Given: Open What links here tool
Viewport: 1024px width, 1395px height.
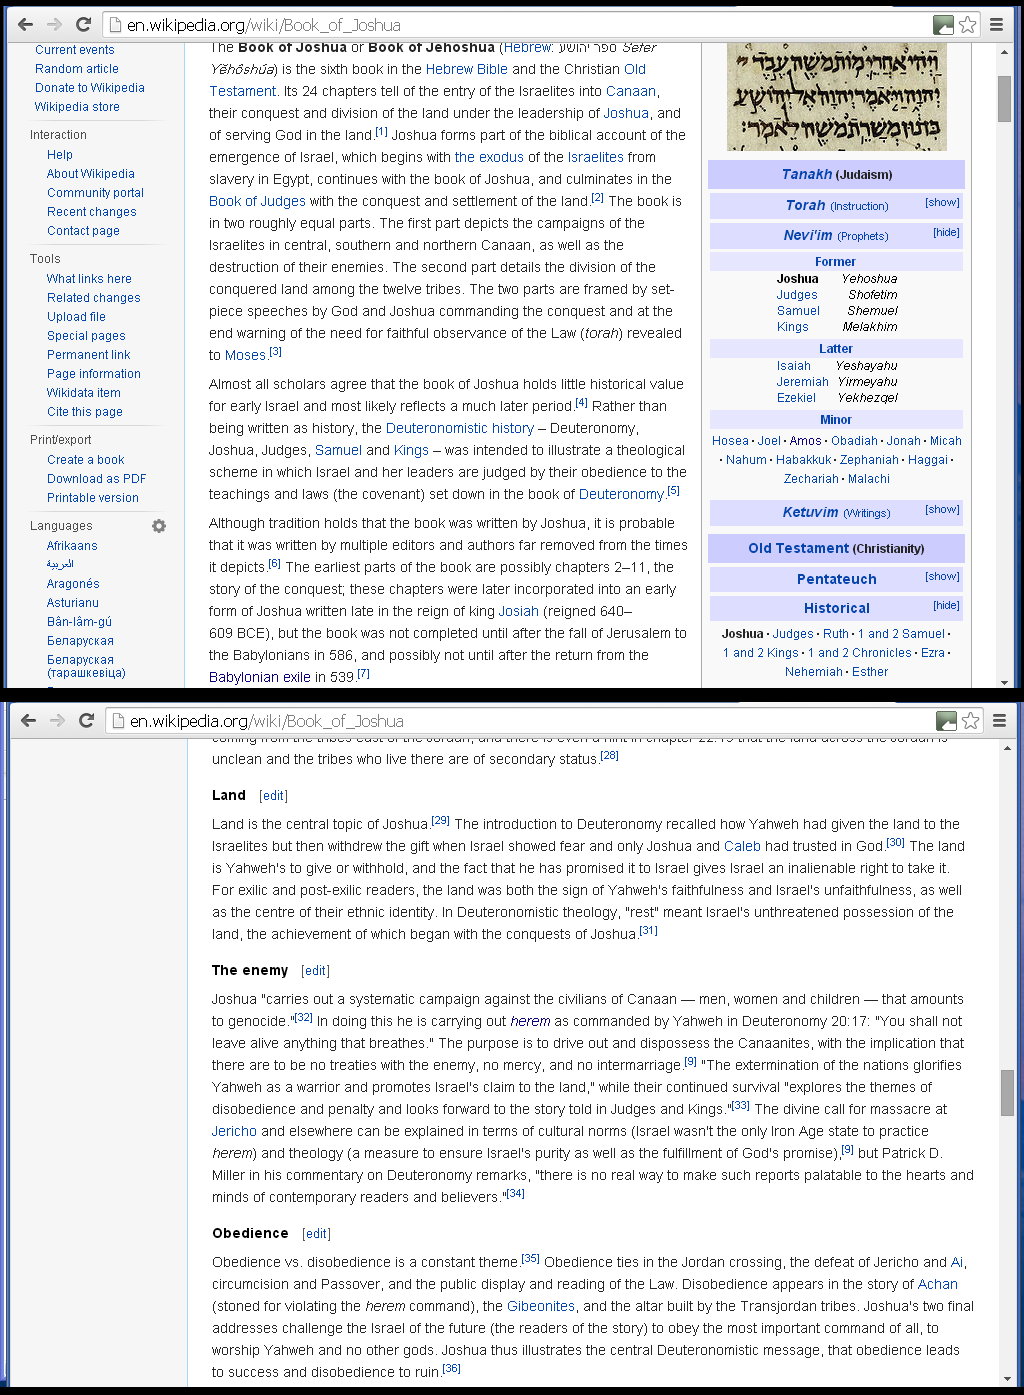Looking at the screenshot, I should coord(89,279).
